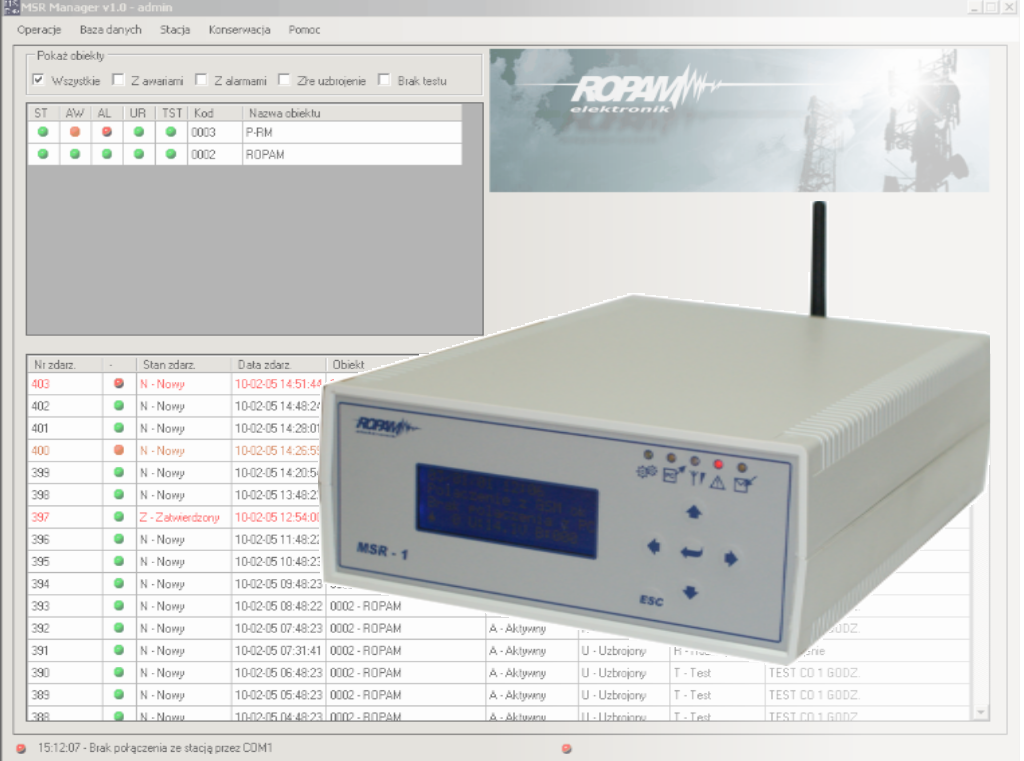Click the Nr zdarz. column header
Screen dimensions: 1024x761
pyautogui.click(x=65, y=364)
